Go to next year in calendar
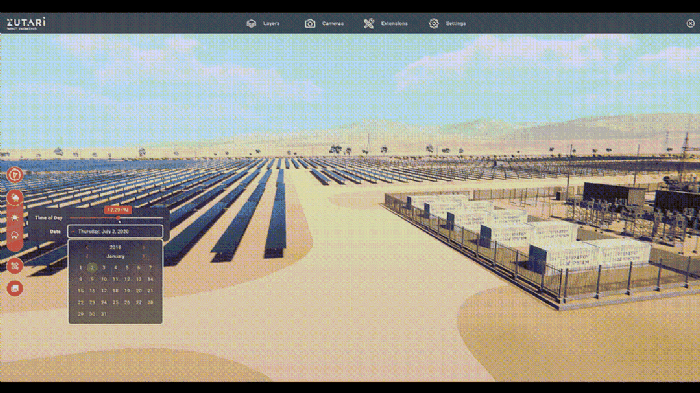The image size is (700, 393). 144,247
